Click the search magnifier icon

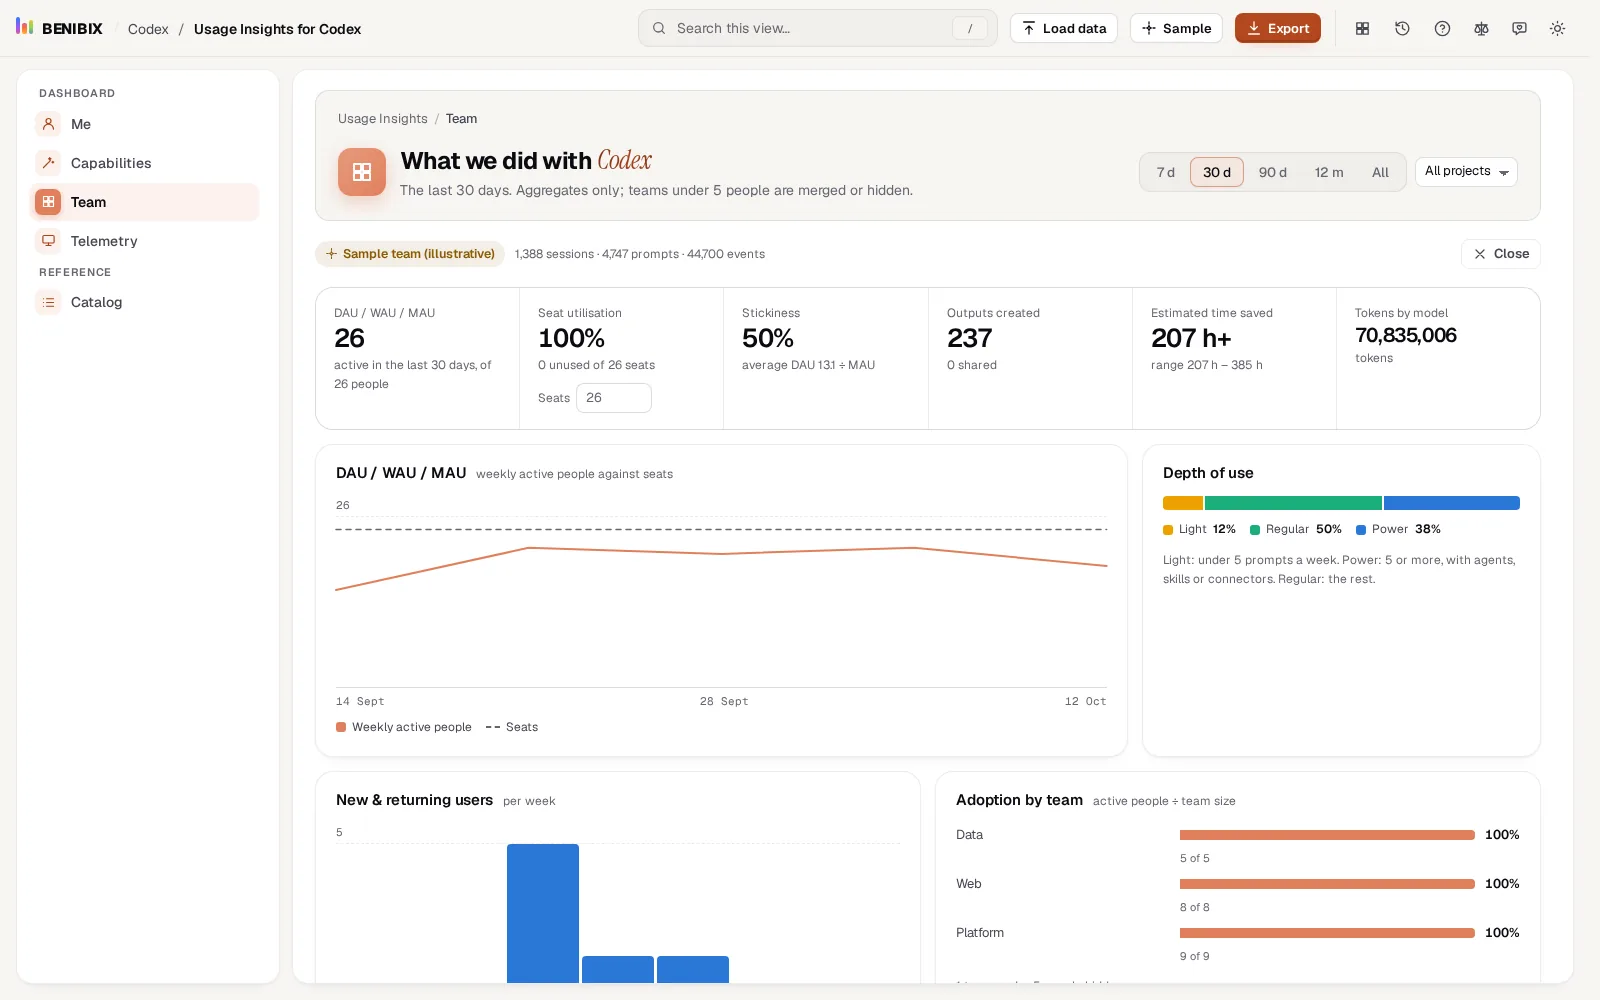[659, 28]
